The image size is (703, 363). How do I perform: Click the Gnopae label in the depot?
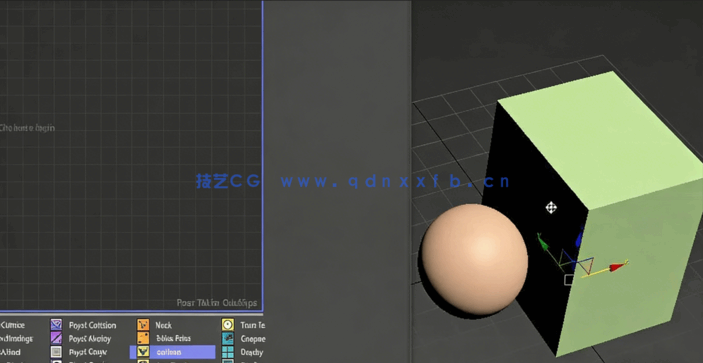pyautogui.click(x=253, y=338)
